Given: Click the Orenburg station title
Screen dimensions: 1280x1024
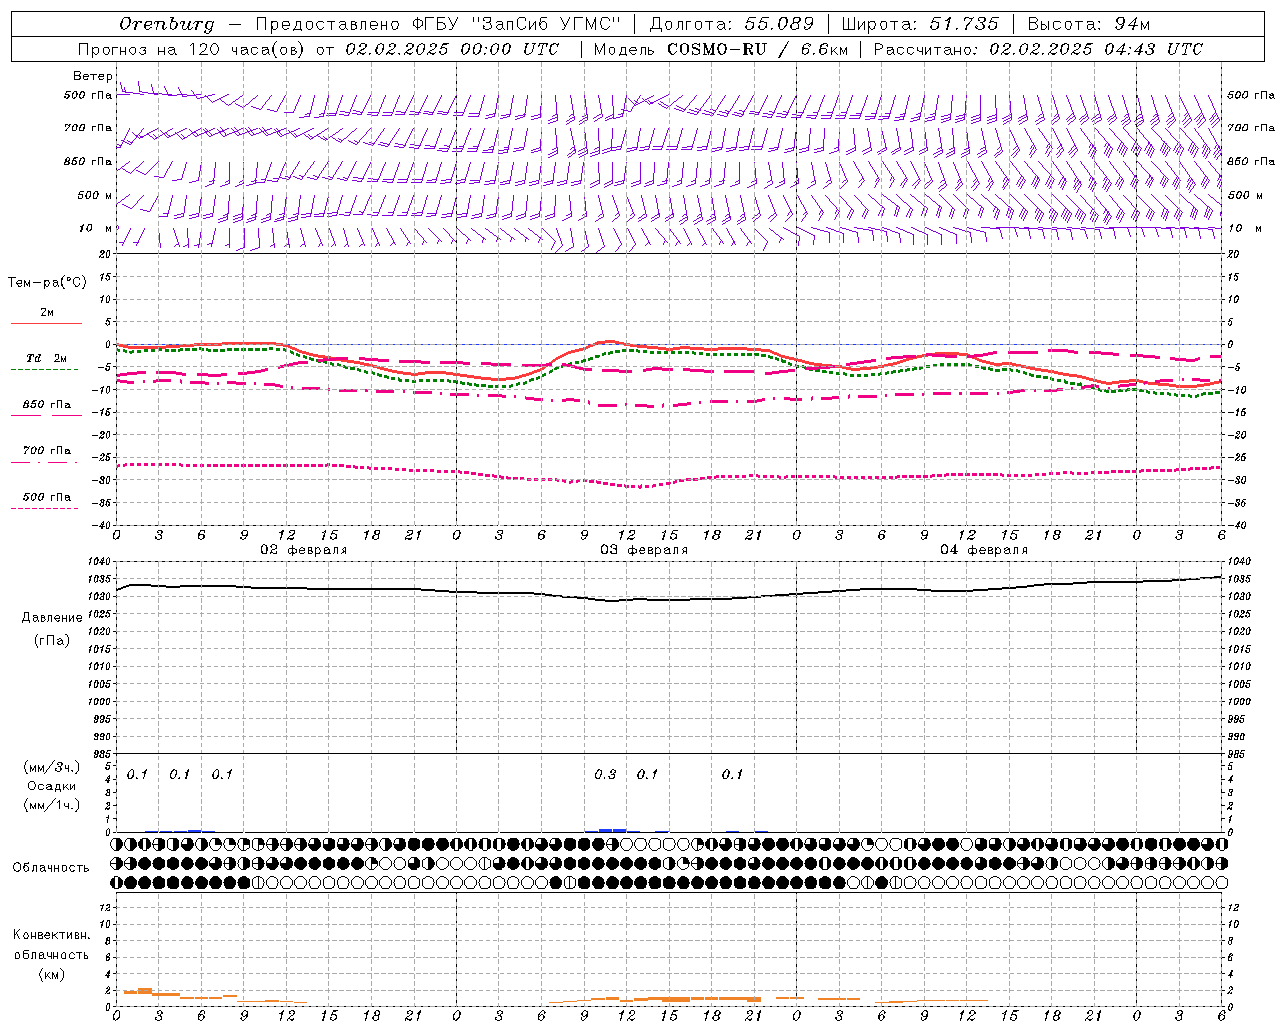Looking at the screenshot, I should click(166, 24).
